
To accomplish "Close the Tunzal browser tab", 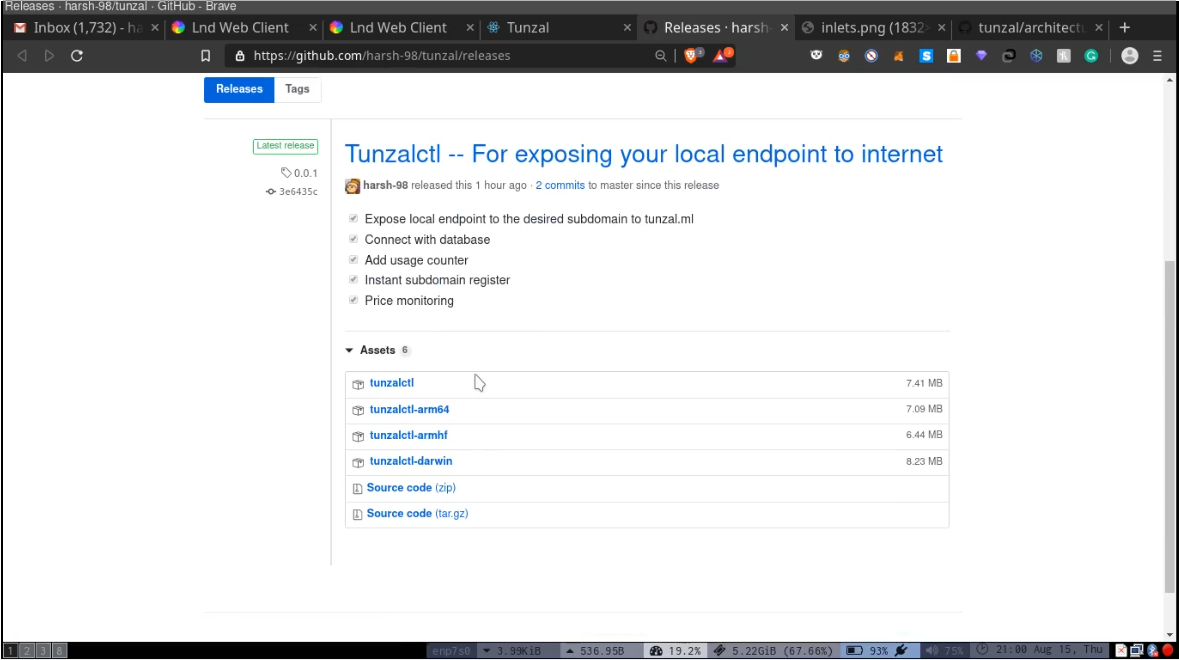I will [627, 28].
